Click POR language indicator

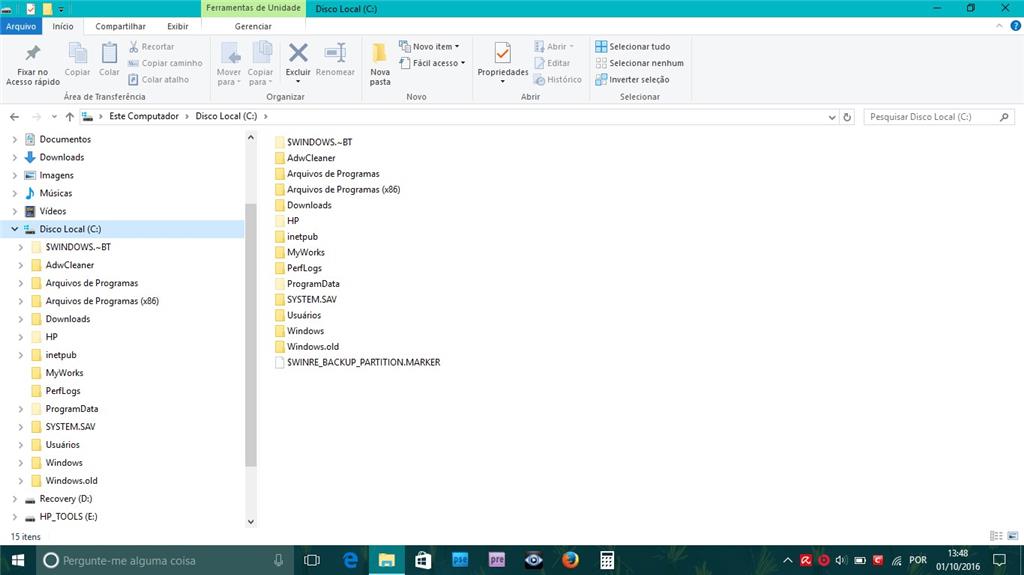tap(918, 560)
